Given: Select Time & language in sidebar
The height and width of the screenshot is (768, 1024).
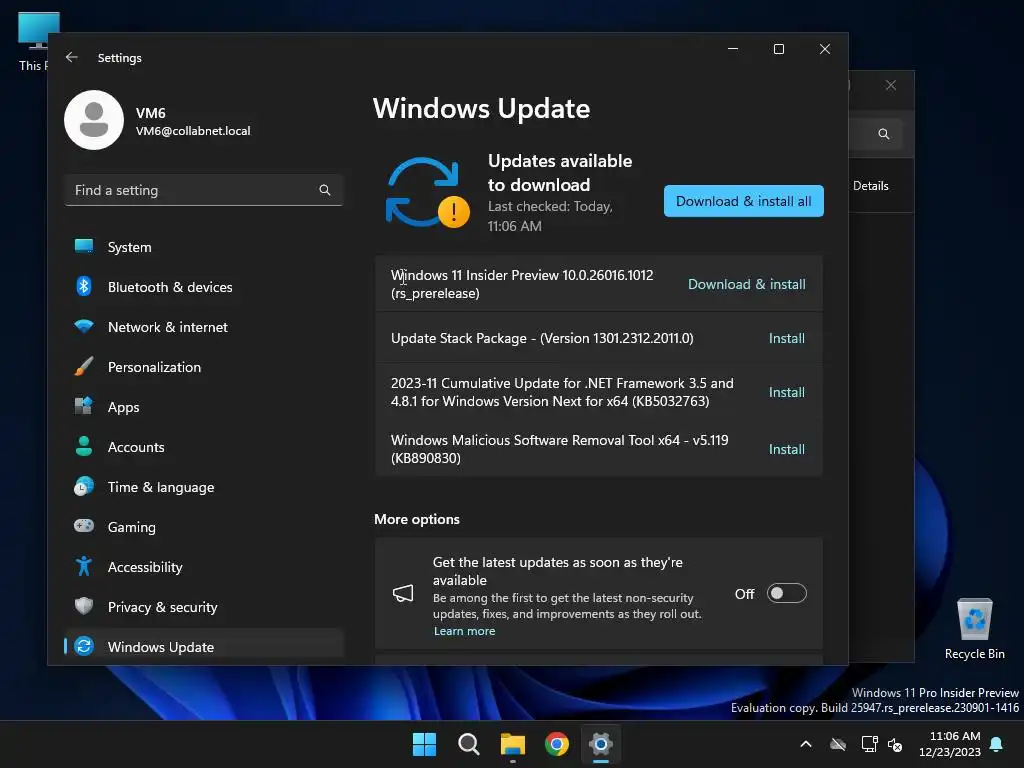Looking at the screenshot, I should click(x=204, y=487).
